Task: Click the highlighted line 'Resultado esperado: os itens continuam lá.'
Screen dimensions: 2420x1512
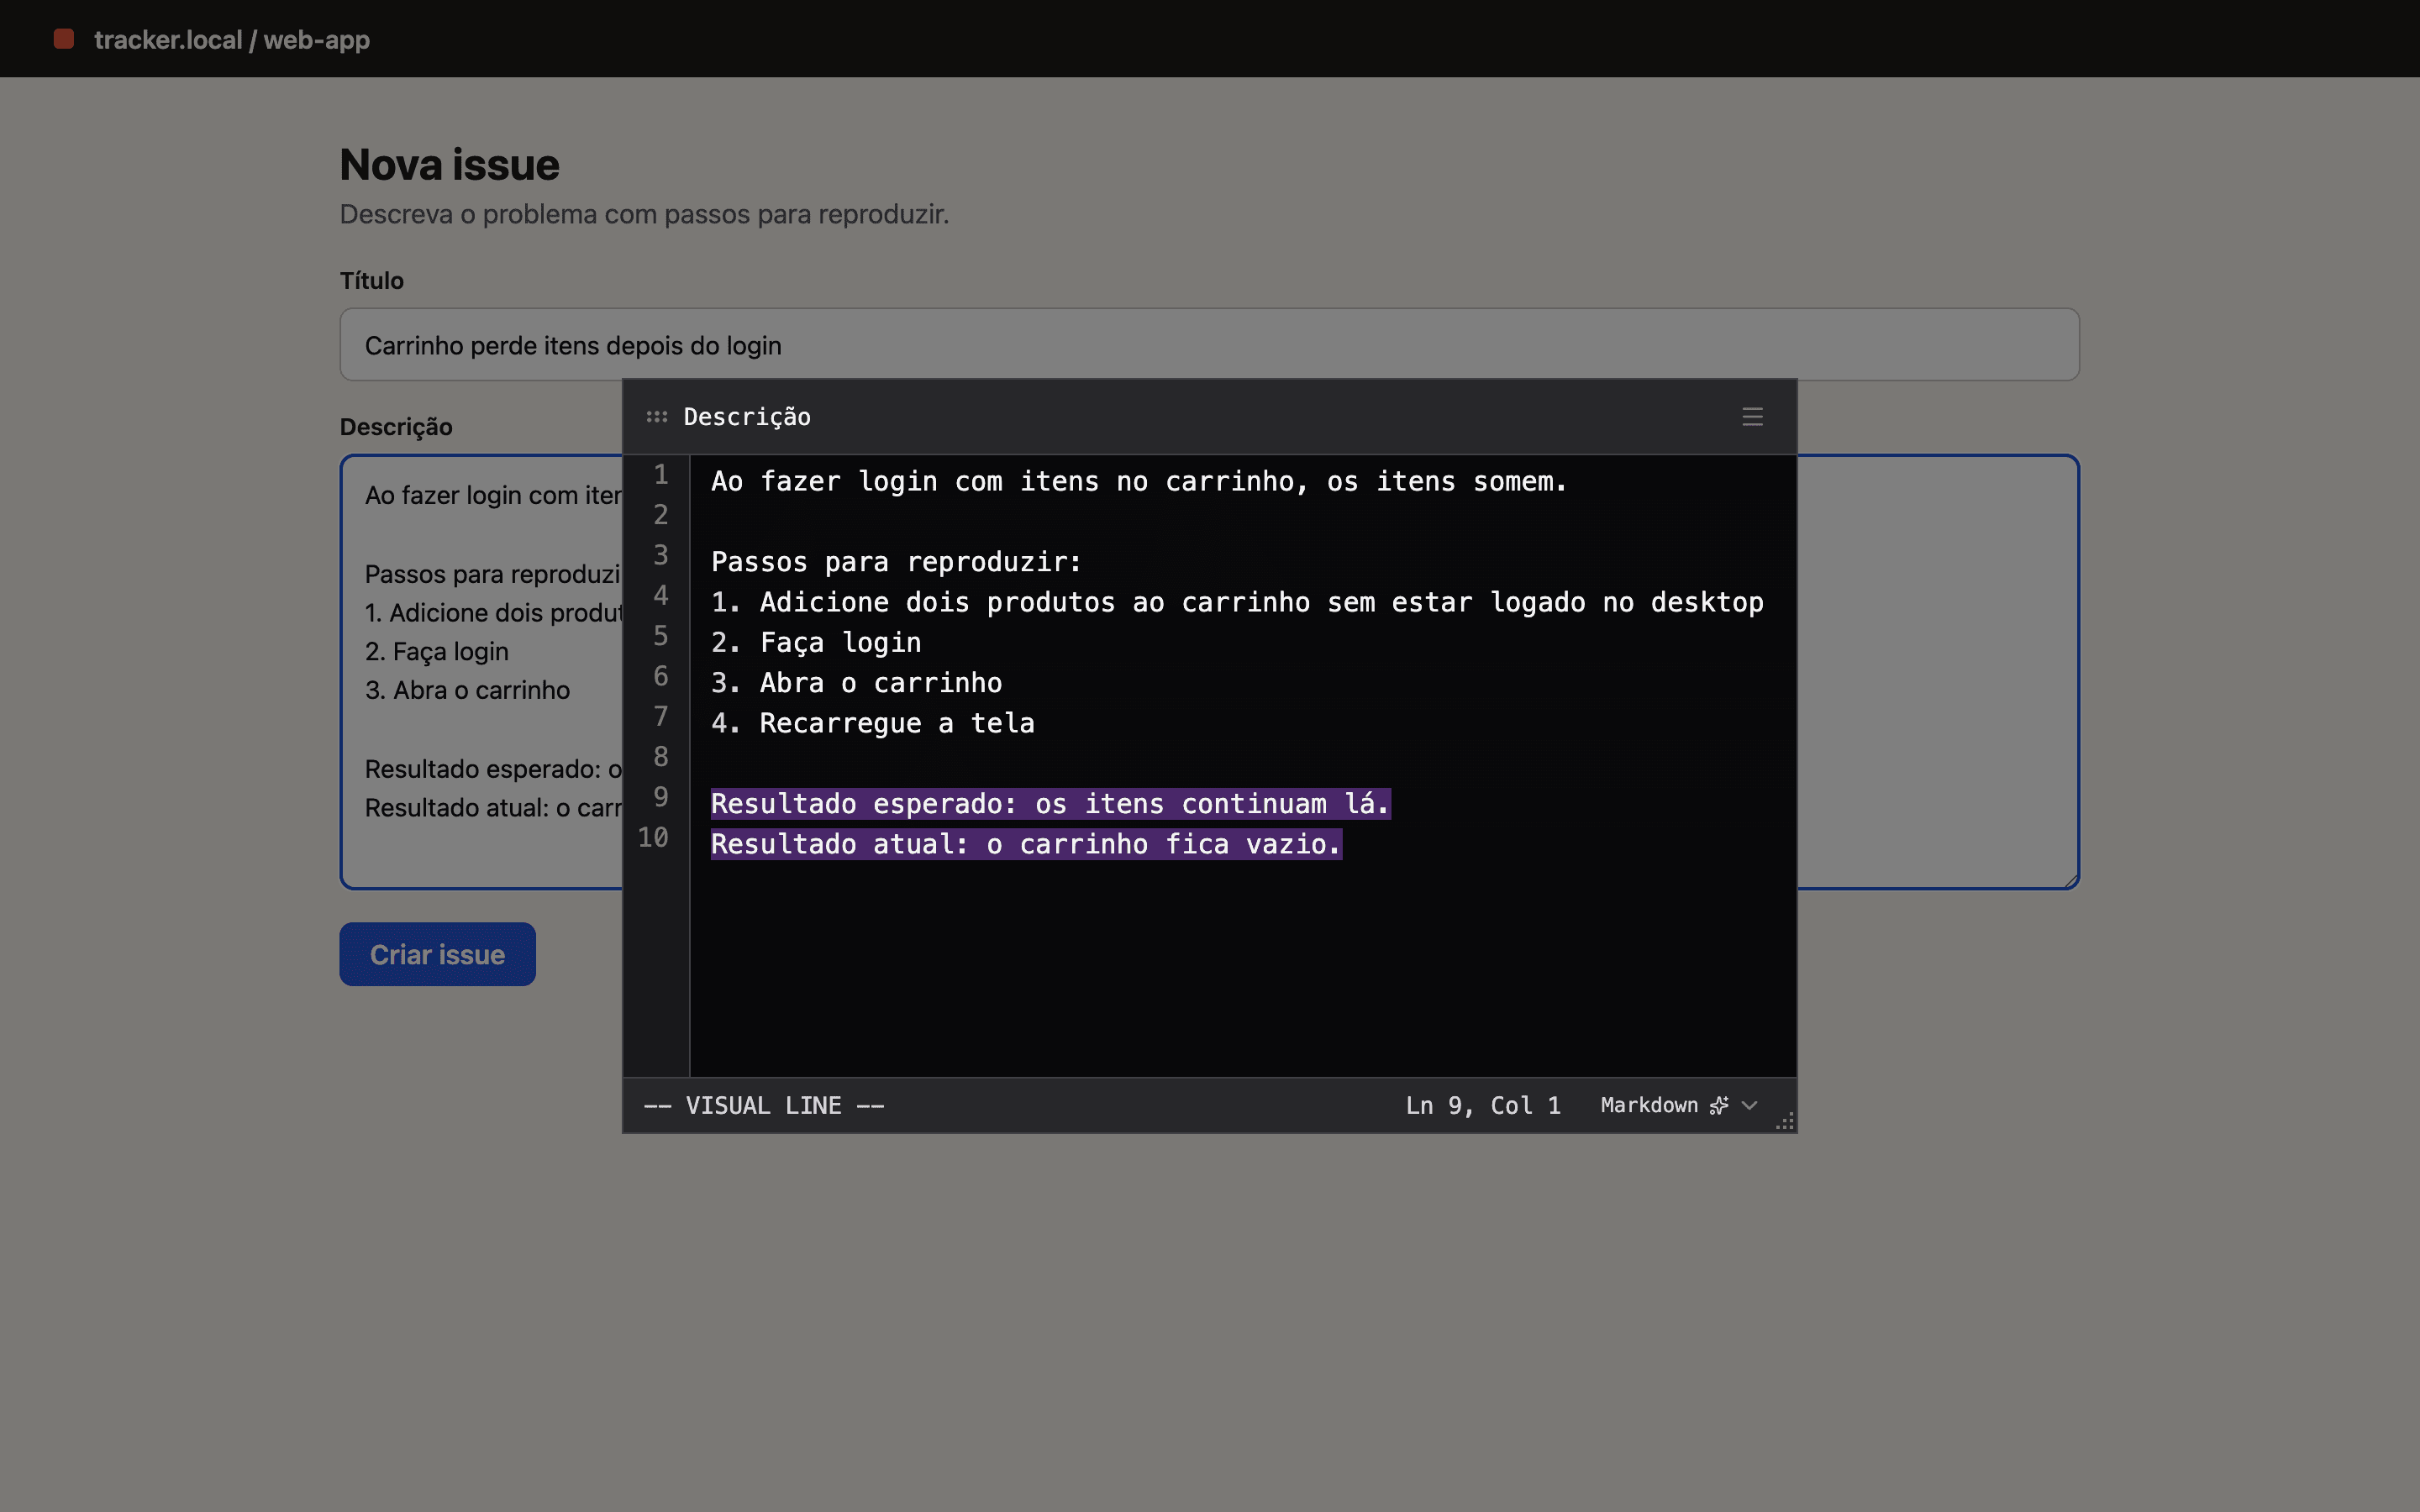Action: pos(1051,804)
